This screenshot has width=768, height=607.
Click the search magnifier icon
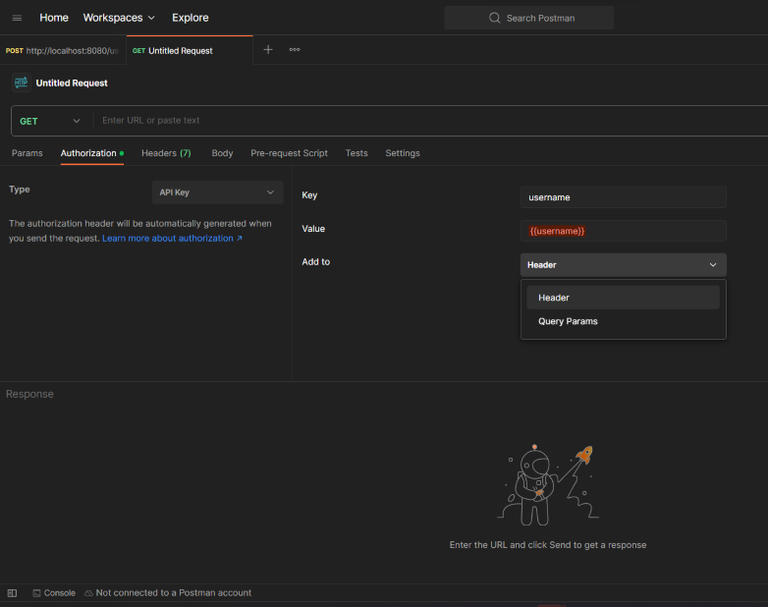[494, 18]
